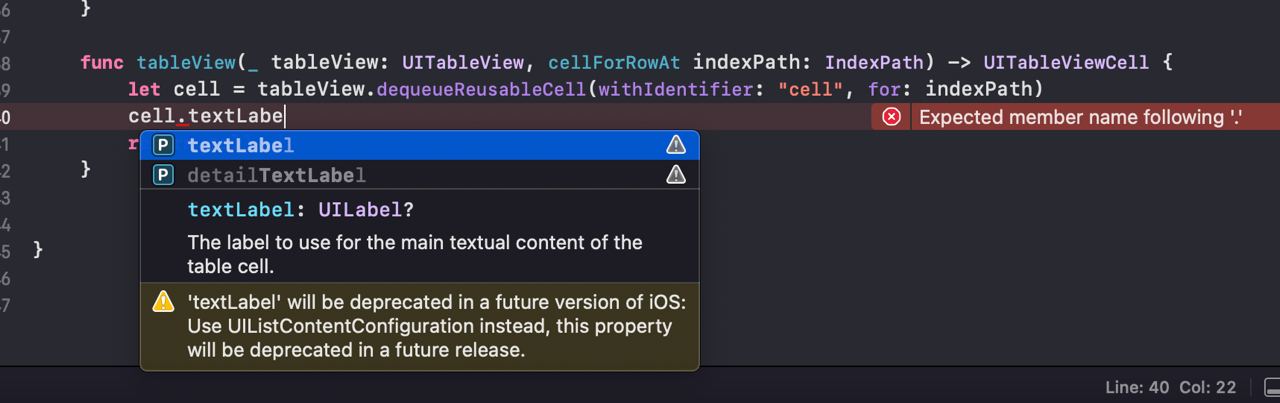Choose the detailTextLabel completion entry
This screenshot has width=1280, height=403.
[420, 176]
